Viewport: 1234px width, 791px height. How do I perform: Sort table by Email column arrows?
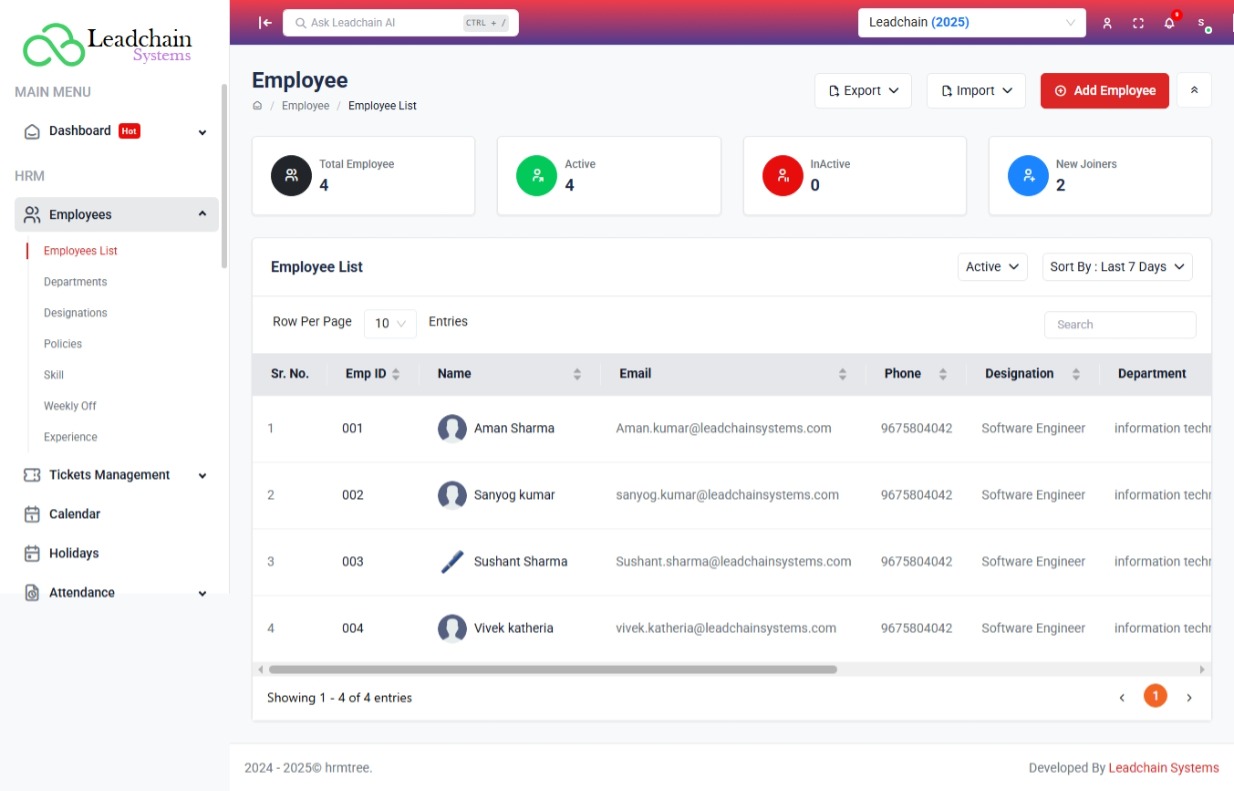point(842,374)
